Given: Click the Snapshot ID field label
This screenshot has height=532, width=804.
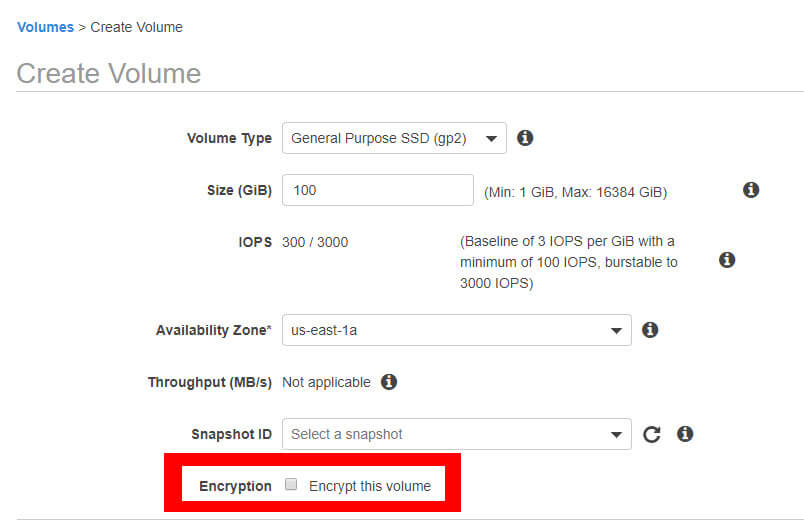Looking at the screenshot, I should pyautogui.click(x=231, y=434).
